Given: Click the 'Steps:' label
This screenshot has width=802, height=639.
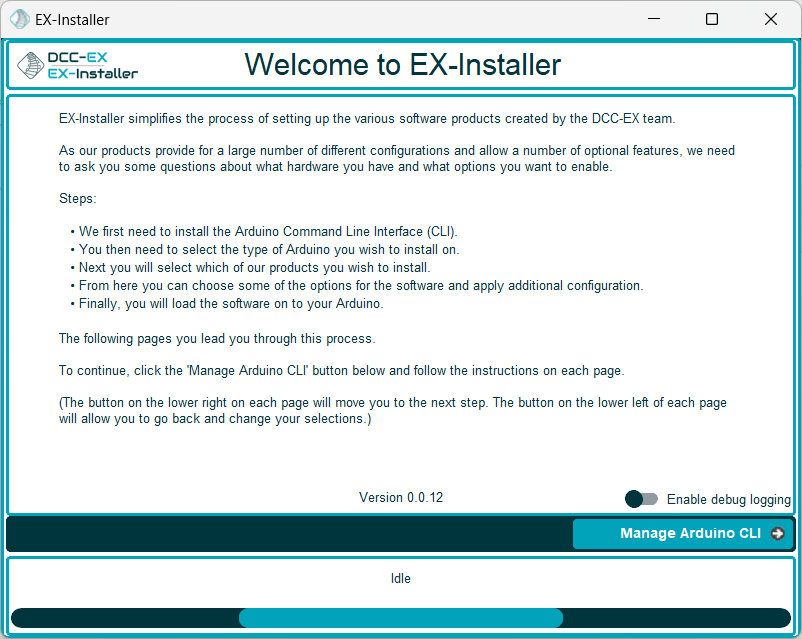Looking at the screenshot, I should pos(77,199).
